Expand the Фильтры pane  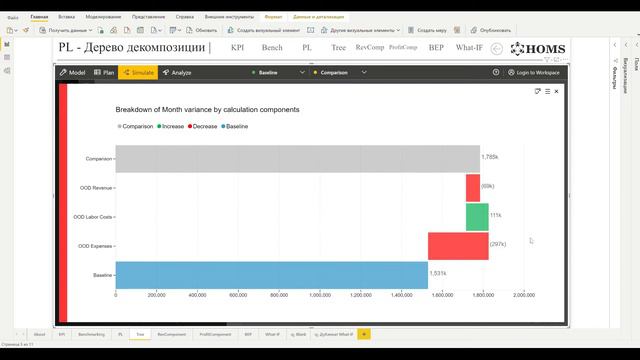pyautogui.click(x=615, y=45)
